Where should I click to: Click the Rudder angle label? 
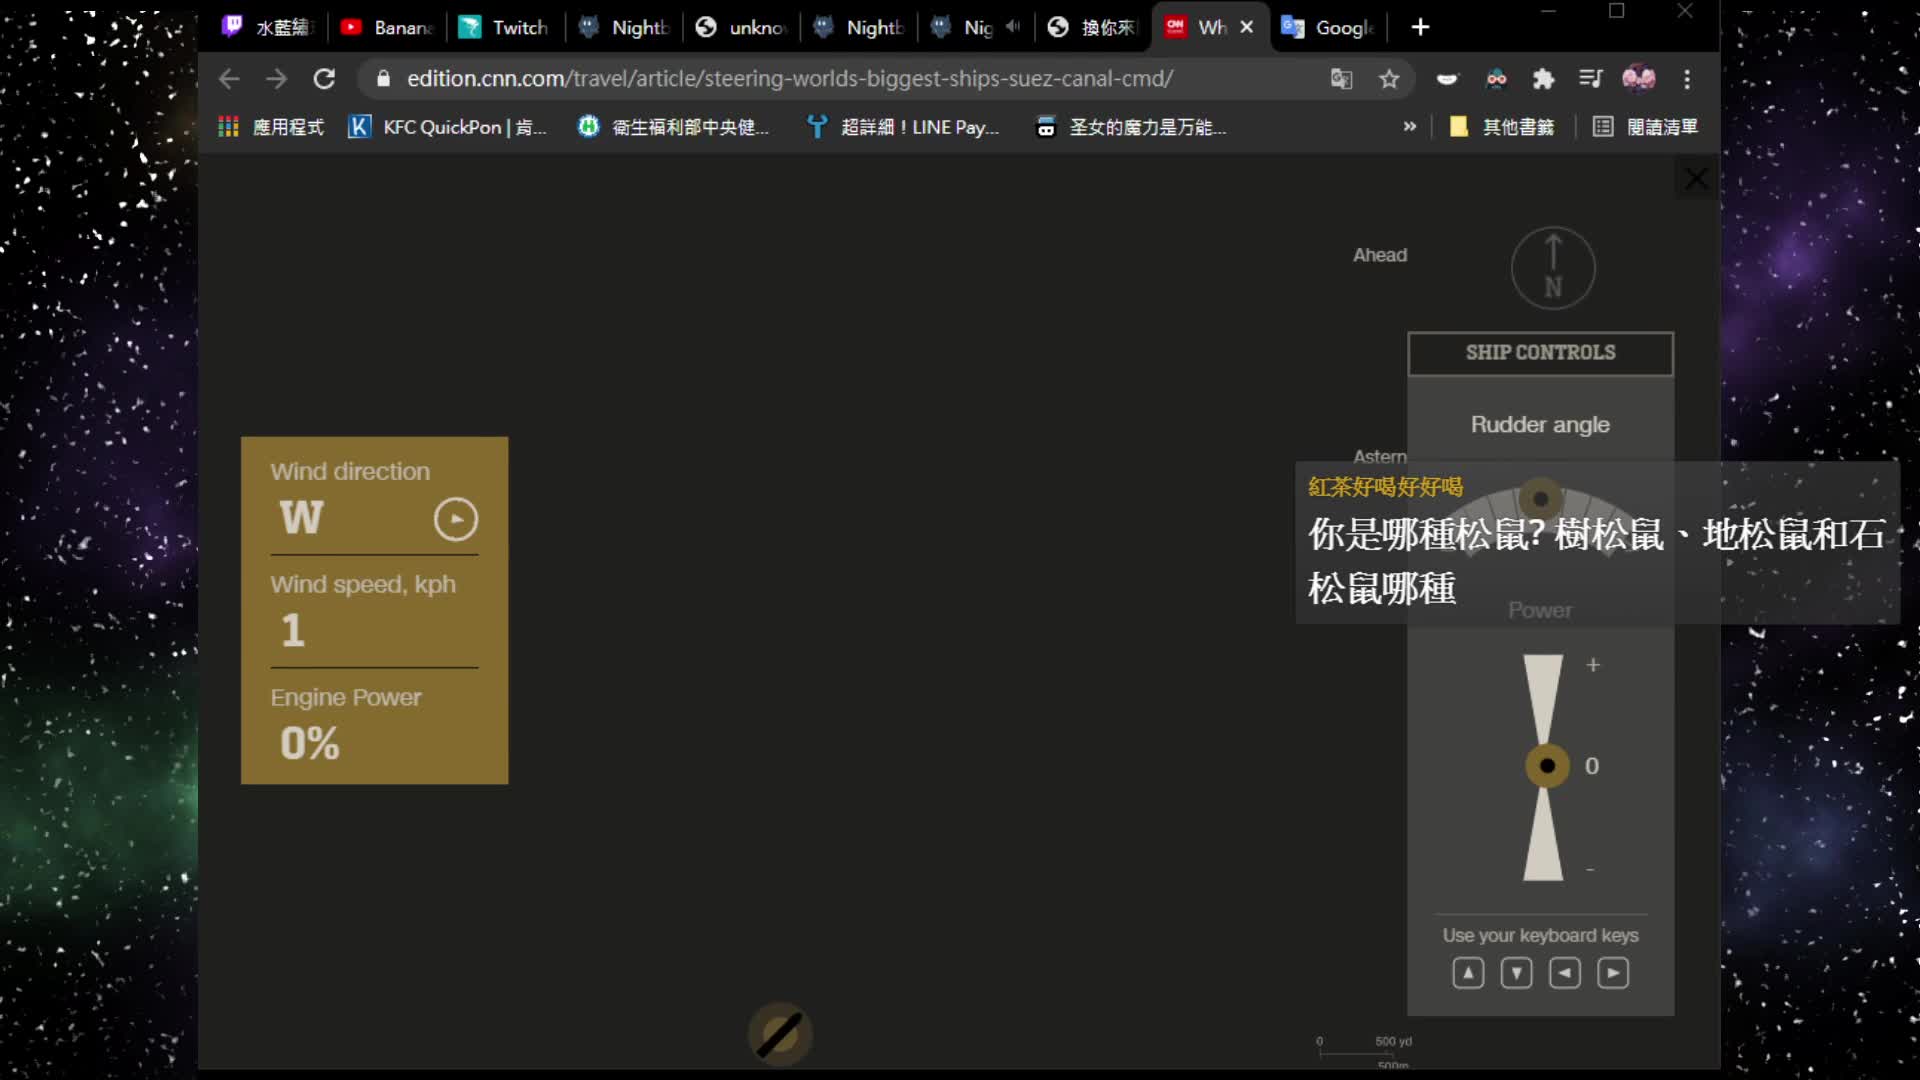pyautogui.click(x=1540, y=425)
